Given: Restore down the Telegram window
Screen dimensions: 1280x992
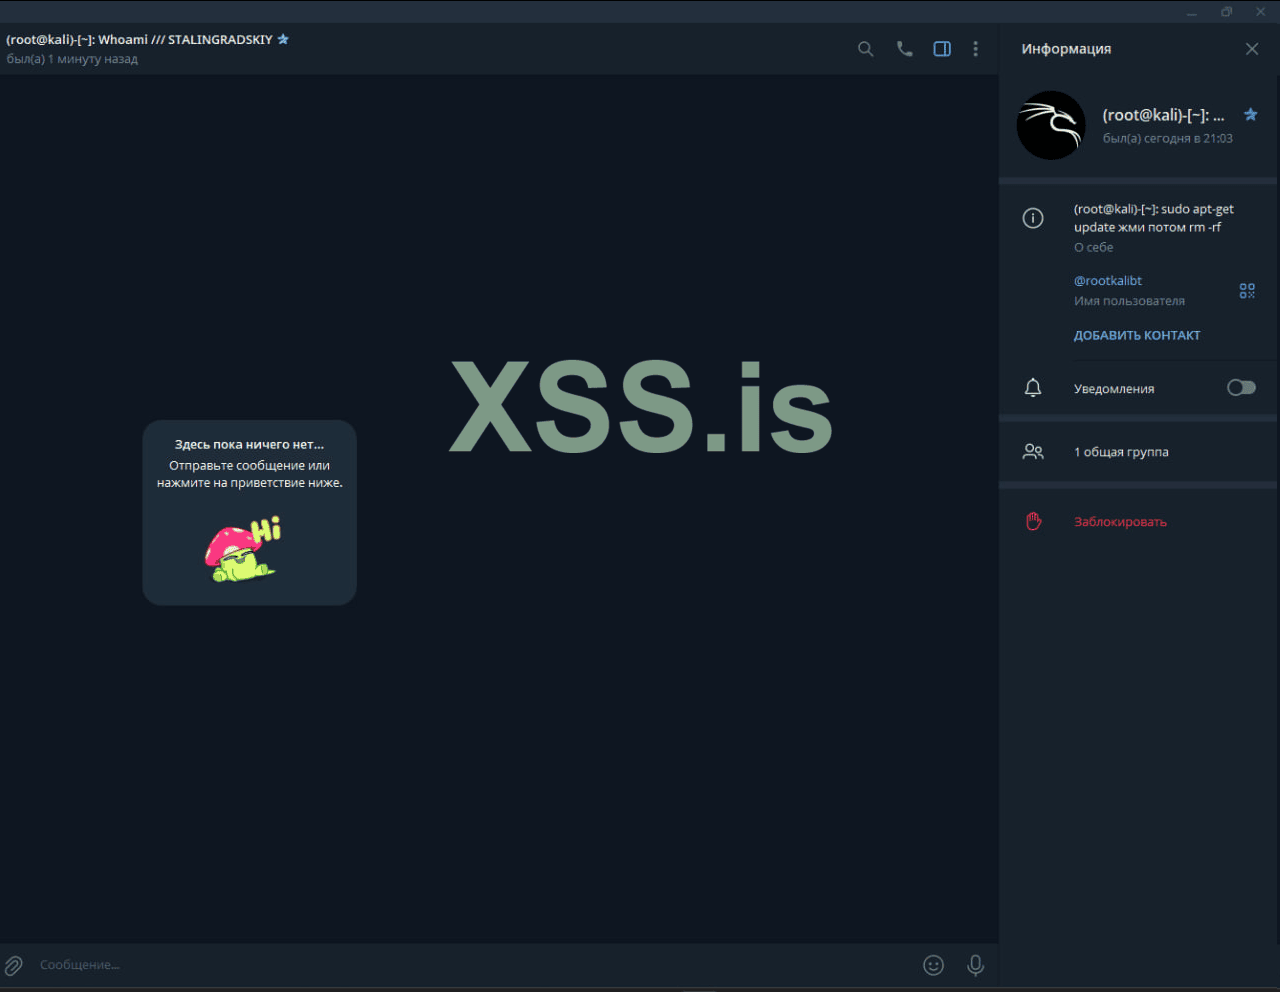Looking at the screenshot, I should (1226, 12).
